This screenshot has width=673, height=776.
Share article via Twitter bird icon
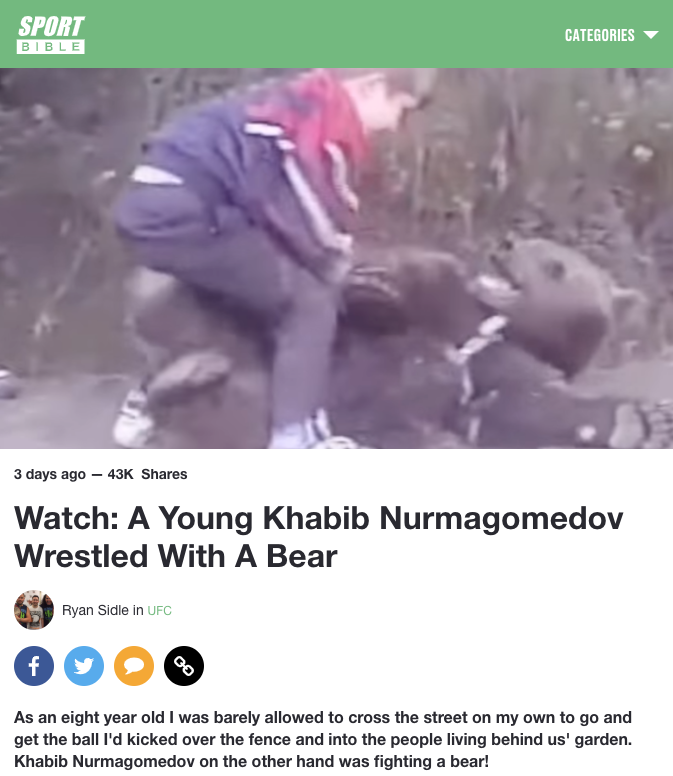[84, 666]
